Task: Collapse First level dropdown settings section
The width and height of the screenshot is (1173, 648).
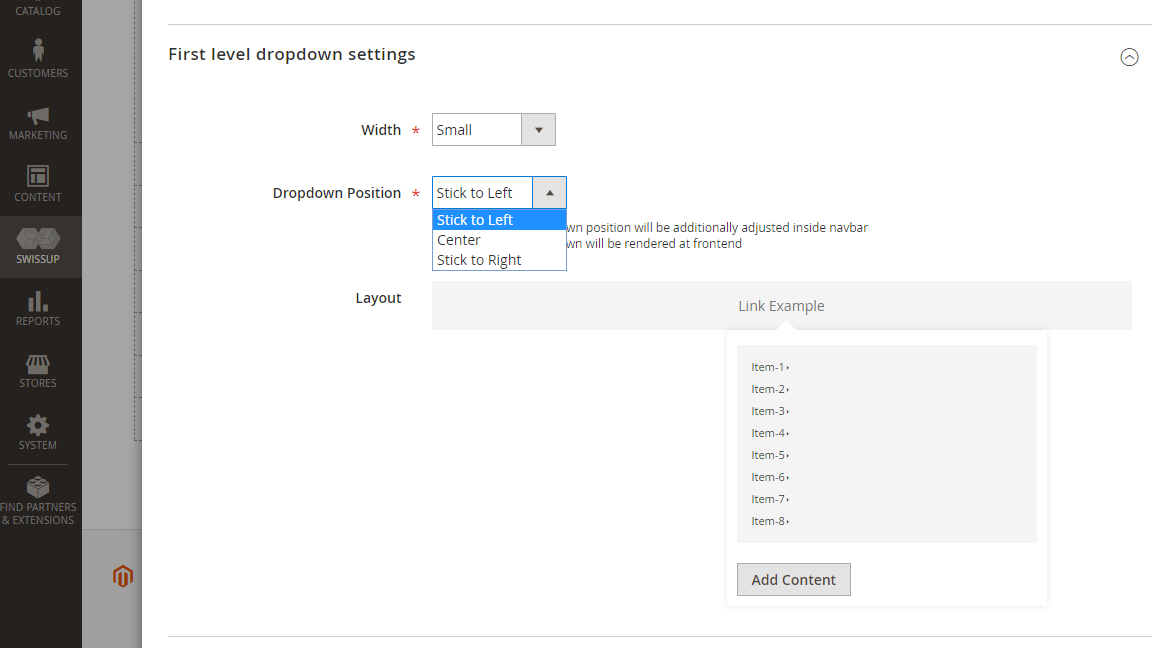Action: (1129, 57)
